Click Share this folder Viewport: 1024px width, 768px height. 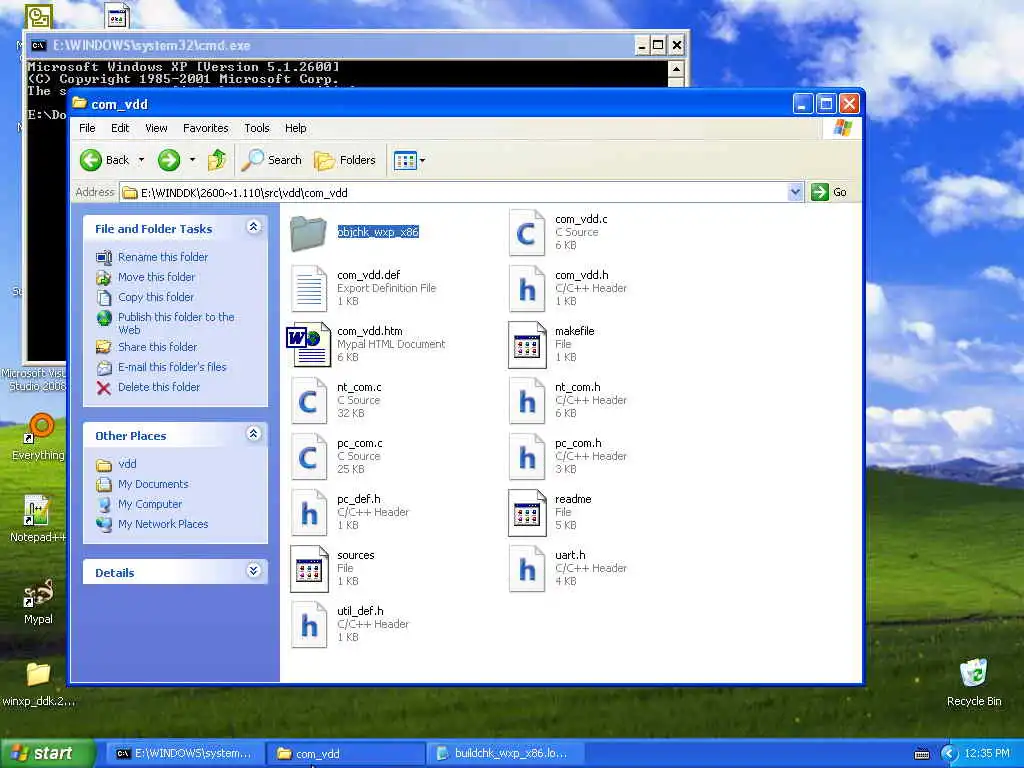click(x=157, y=347)
